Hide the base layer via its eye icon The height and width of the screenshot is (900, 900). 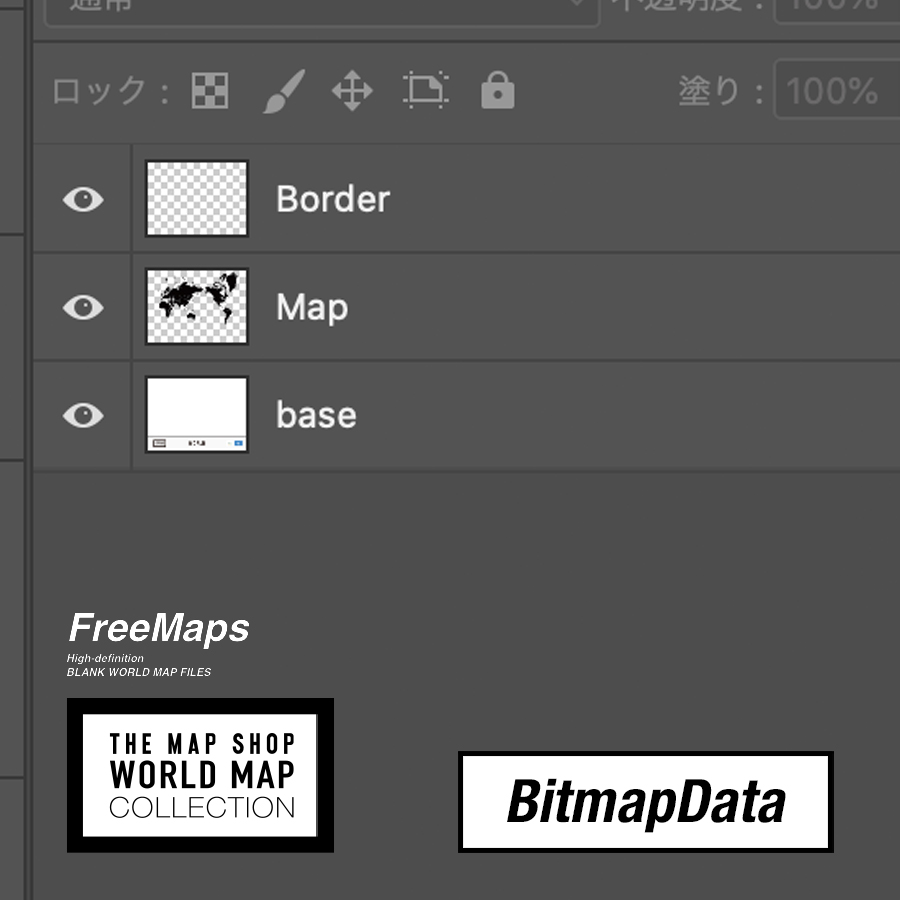tap(83, 415)
